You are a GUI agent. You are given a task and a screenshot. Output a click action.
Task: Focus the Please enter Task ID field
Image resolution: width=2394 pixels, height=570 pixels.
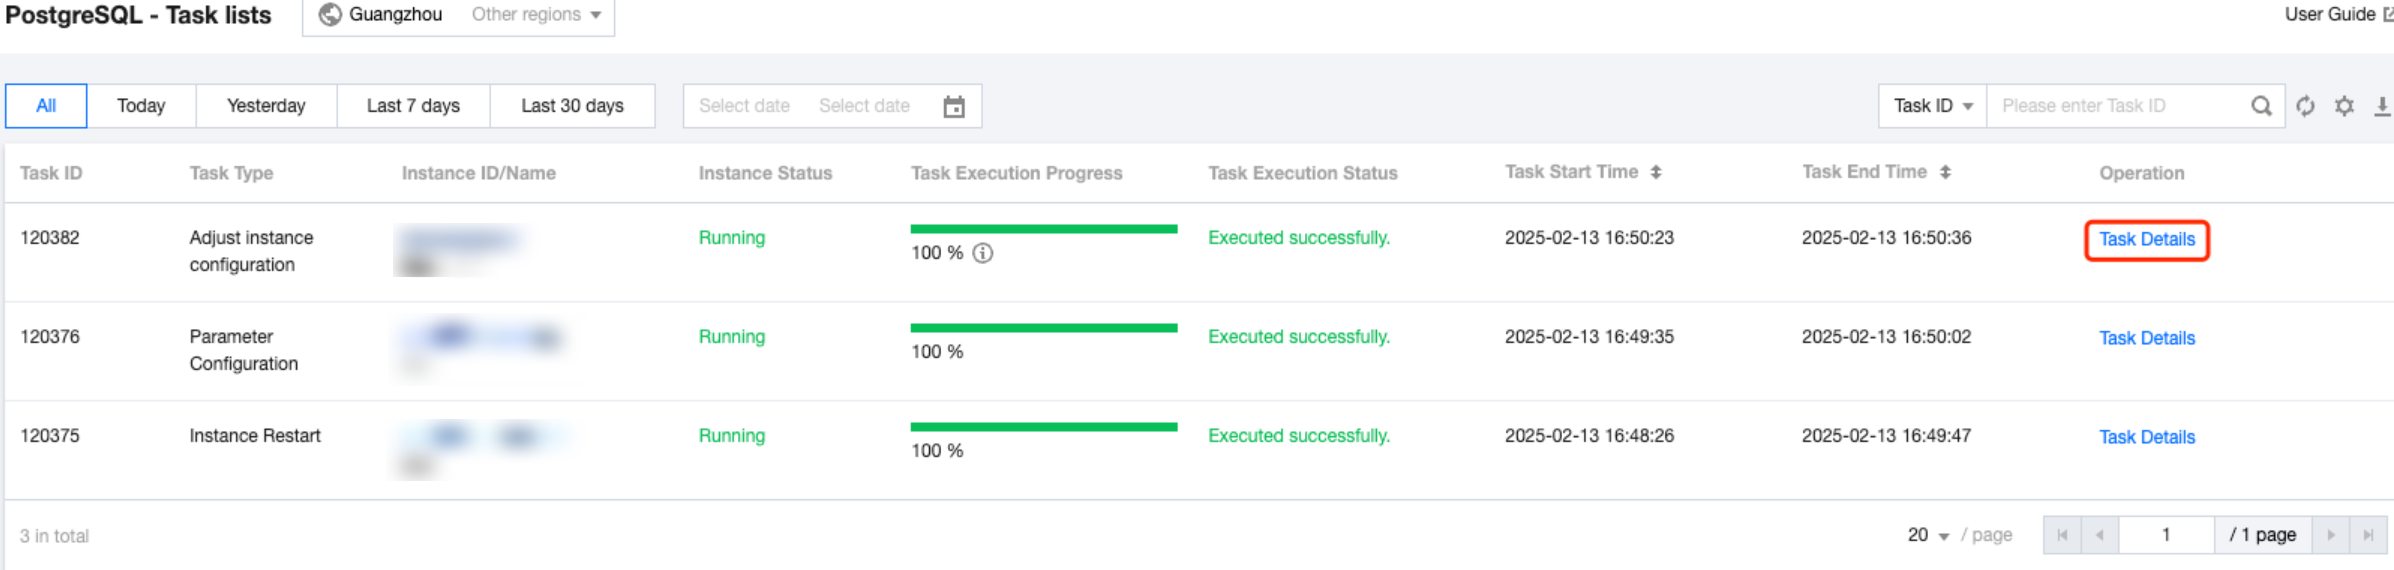point(2115,106)
